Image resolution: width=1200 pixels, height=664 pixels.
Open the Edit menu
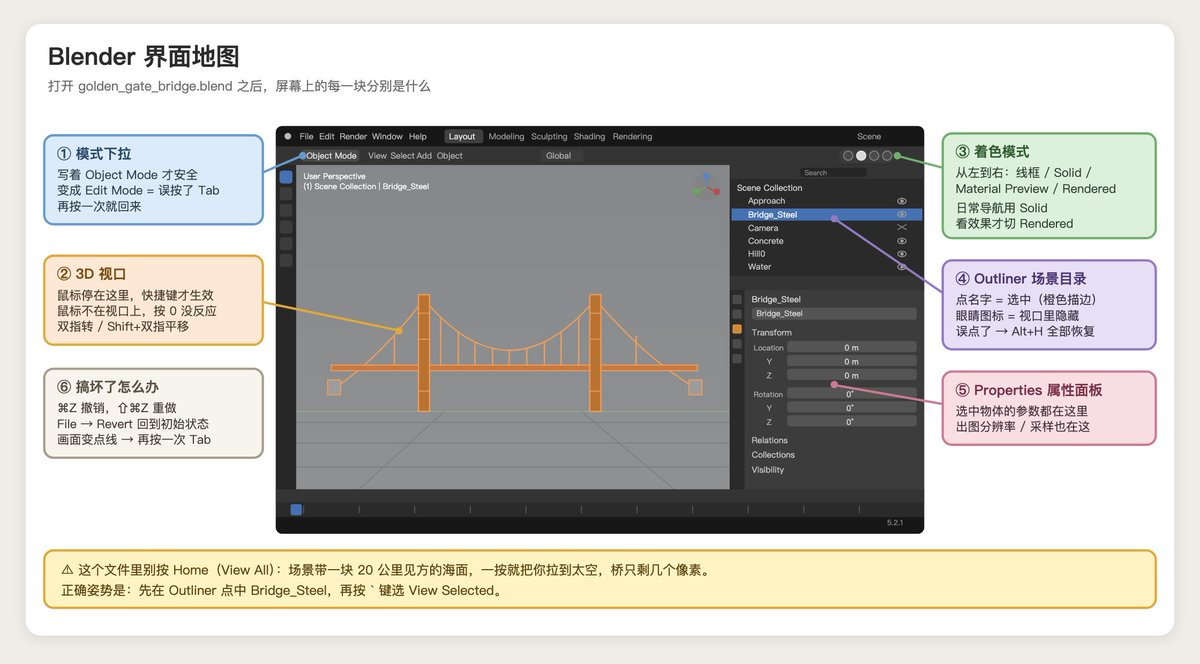(327, 137)
